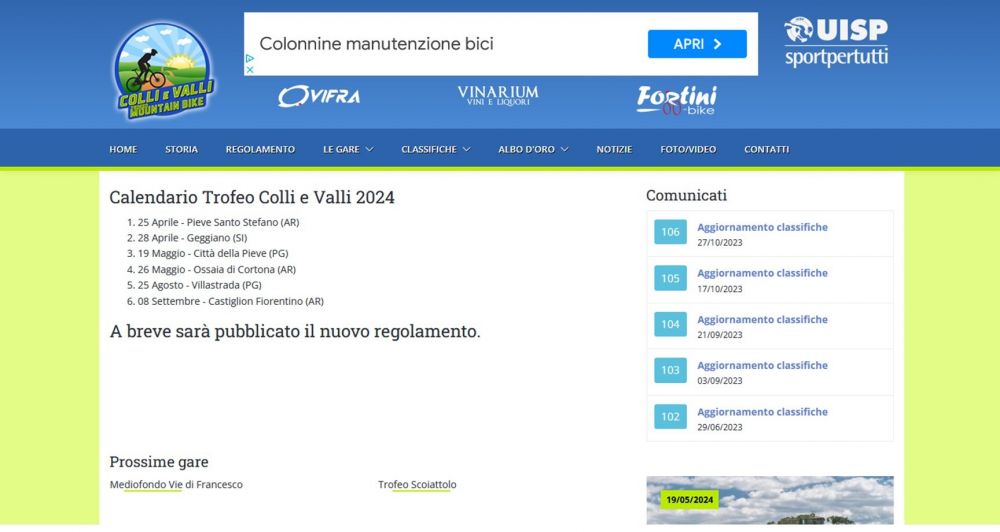Open the NOTIZIE page
Screen dimensions: 1000x532
click(614, 149)
